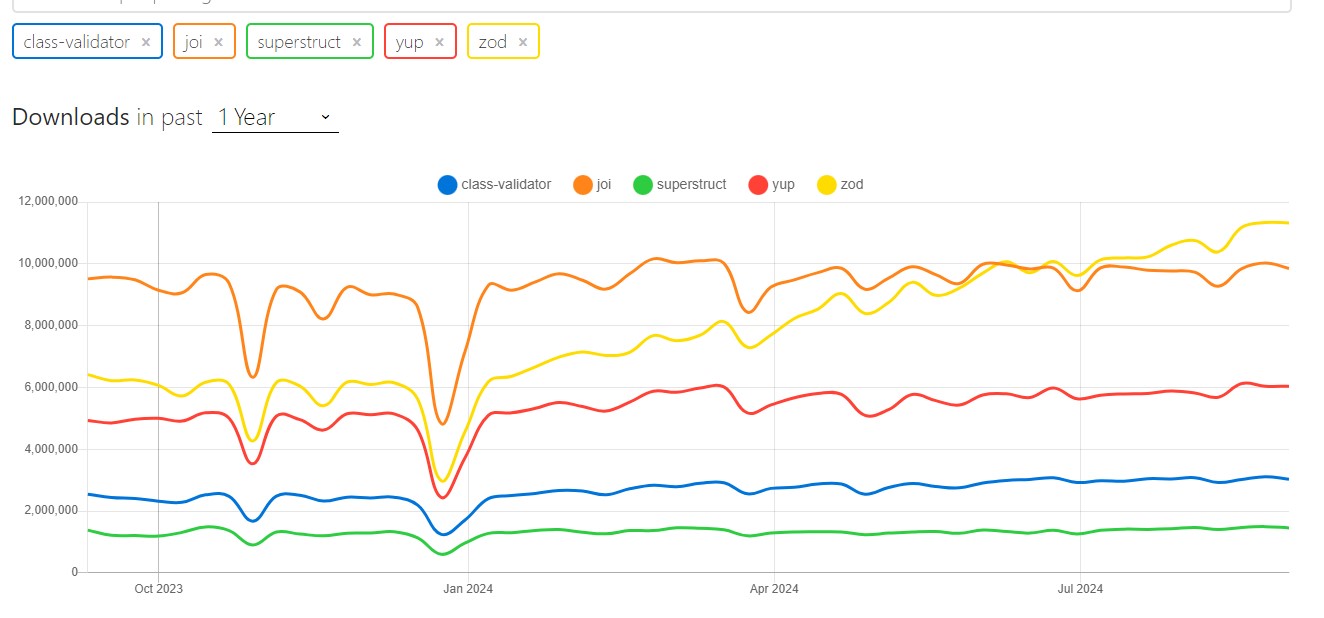
Task: Remove the zod package tag
Action: coord(522,42)
